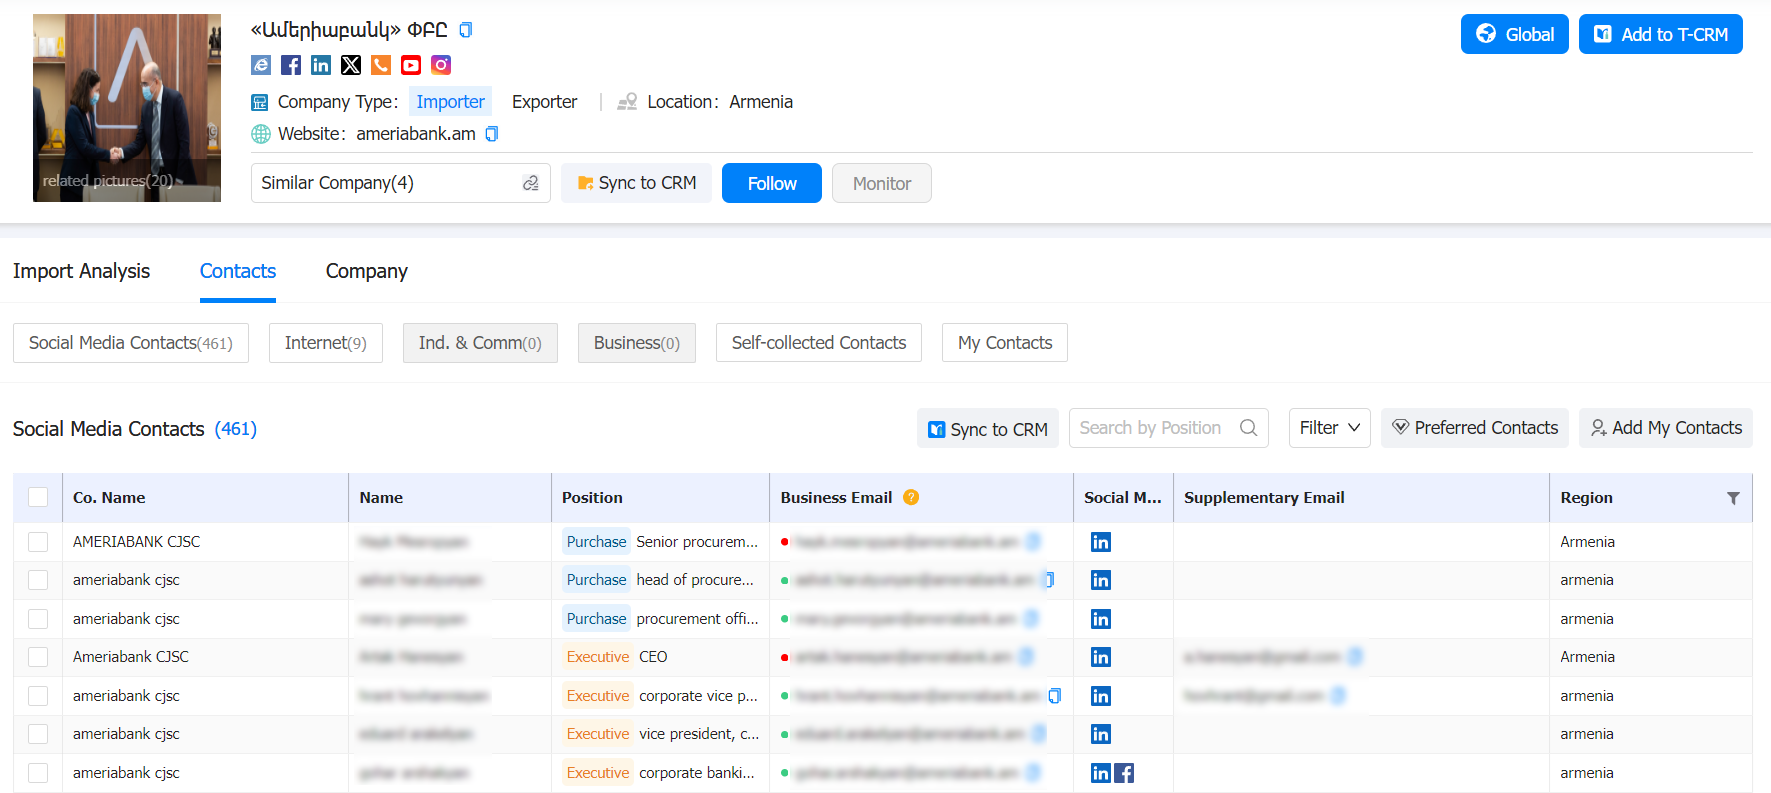Click the Monitor button

[882, 183]
